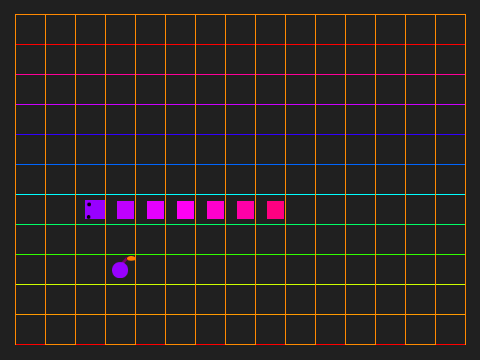Click the snake's last tail segment
480x360 pixels.
pyautogui.click(x=275, y=210)
